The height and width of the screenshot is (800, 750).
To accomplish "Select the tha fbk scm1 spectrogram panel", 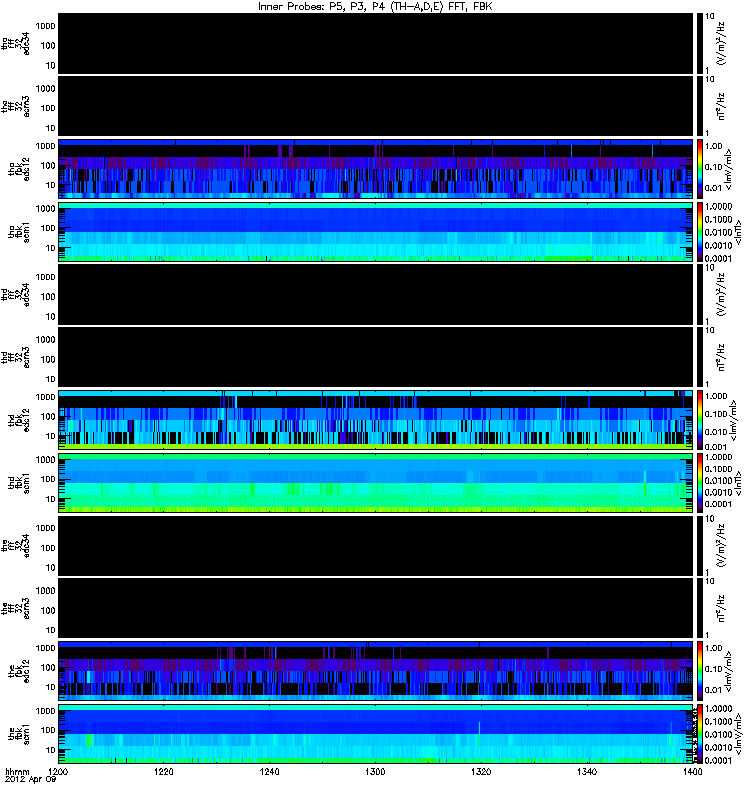I will click(x=378, y=233).
